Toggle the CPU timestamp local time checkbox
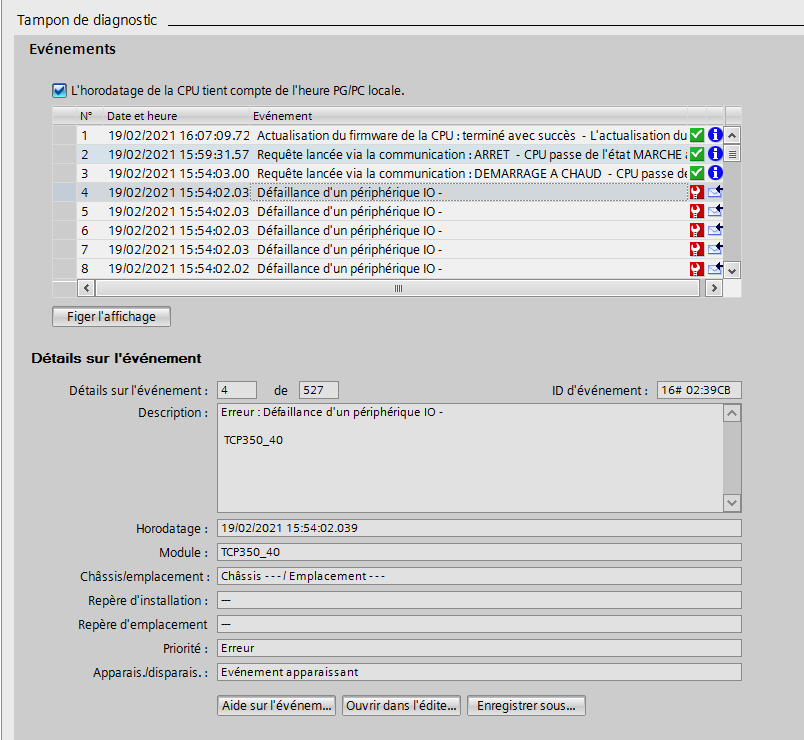Image resolution: width=804 pixels, height=740 pixels. [60, 90]
